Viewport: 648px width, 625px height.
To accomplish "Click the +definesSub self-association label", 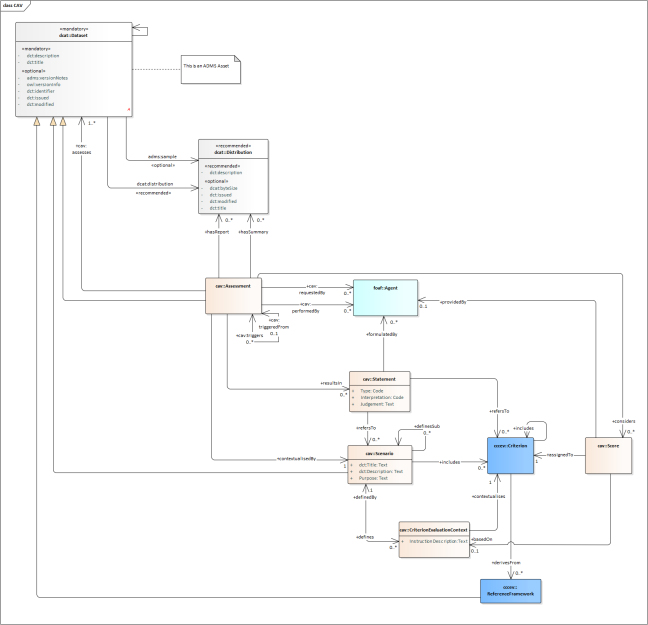I will pyautogui.click(x=427, y=426).
